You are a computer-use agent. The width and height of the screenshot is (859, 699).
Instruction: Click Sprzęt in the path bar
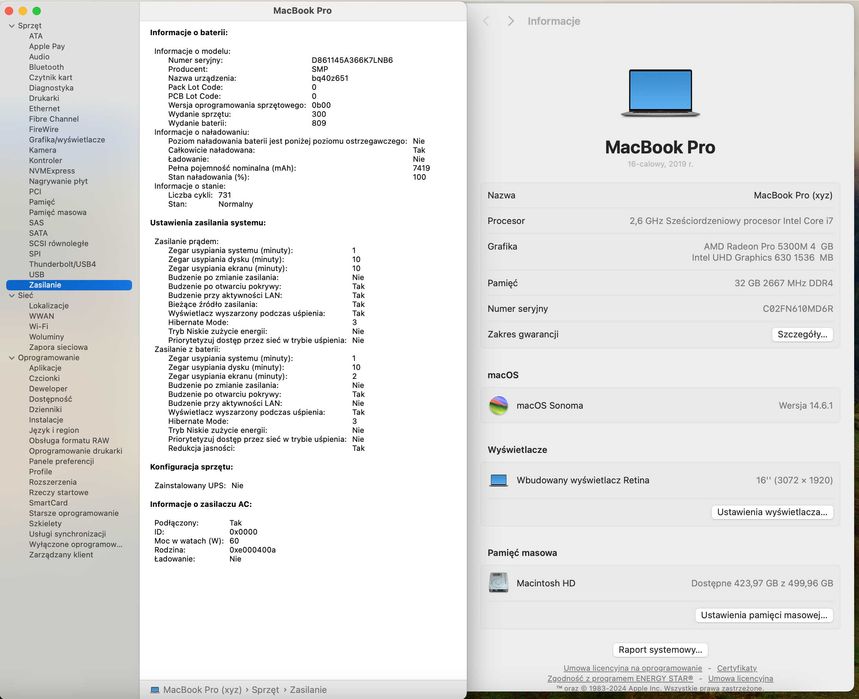pyautogui.click(x=265, y=690)
